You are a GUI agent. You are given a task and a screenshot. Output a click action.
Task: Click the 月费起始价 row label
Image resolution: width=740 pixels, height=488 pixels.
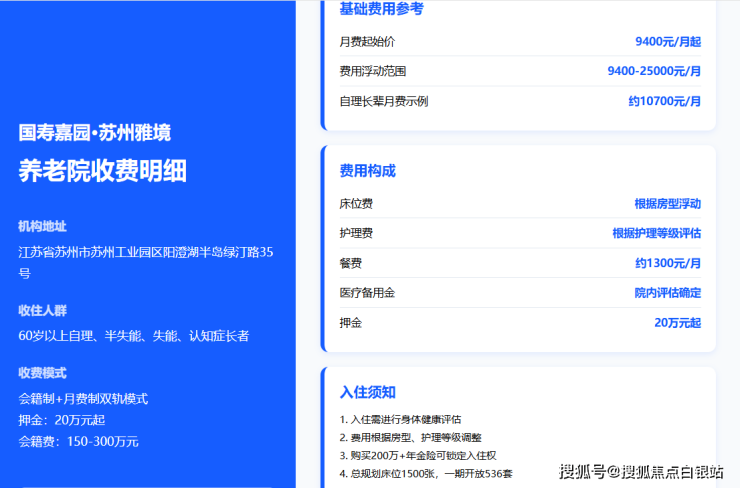pos(367,42)
